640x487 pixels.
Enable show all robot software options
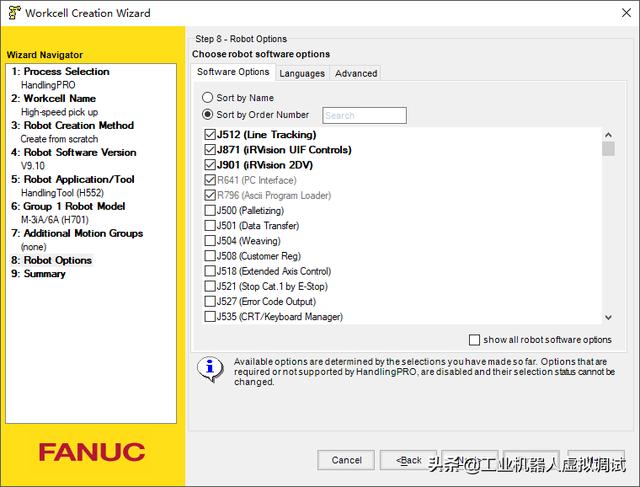click(474, 340)
